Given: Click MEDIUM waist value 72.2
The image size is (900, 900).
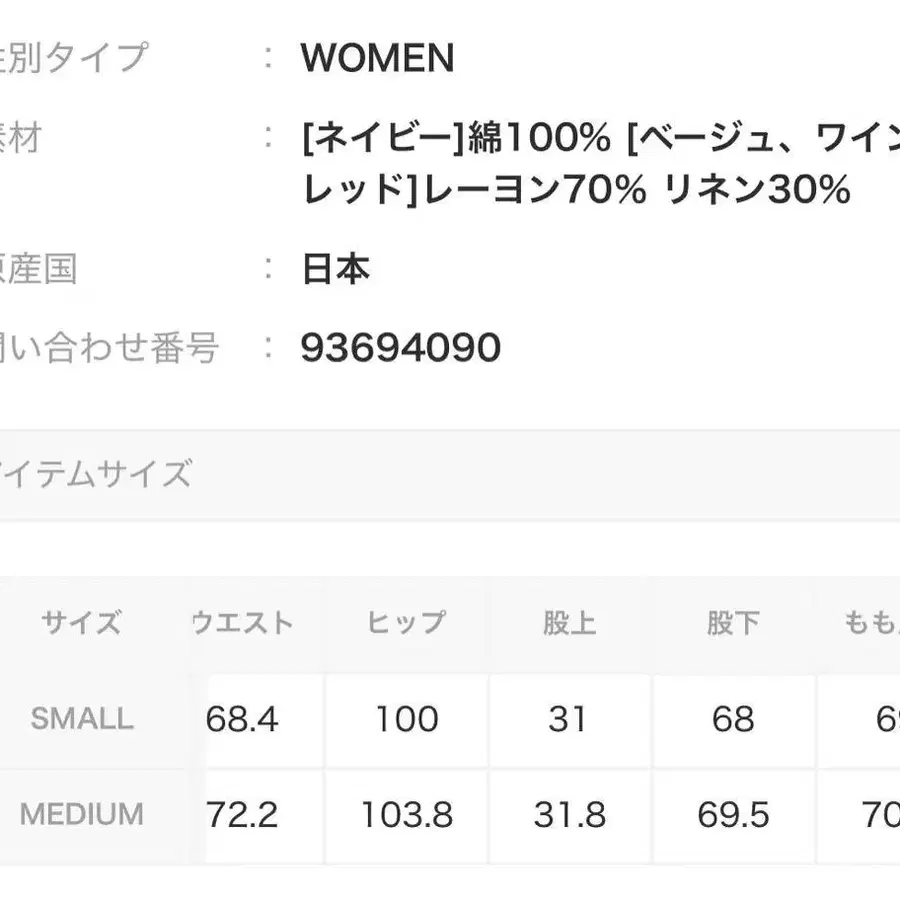Looking at the screenshot, I should coord(242,815).
